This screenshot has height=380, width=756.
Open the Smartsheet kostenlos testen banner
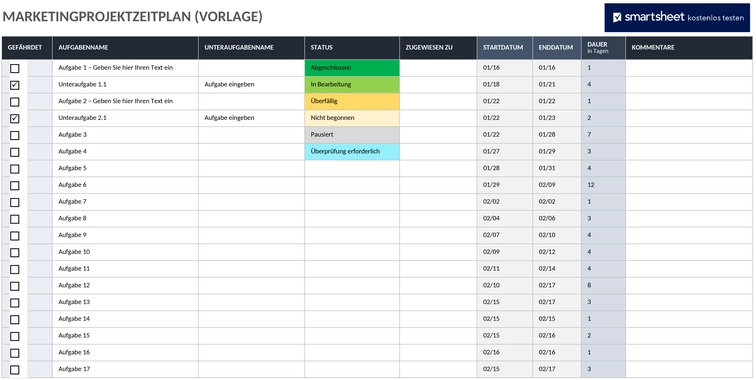(677, 17)
